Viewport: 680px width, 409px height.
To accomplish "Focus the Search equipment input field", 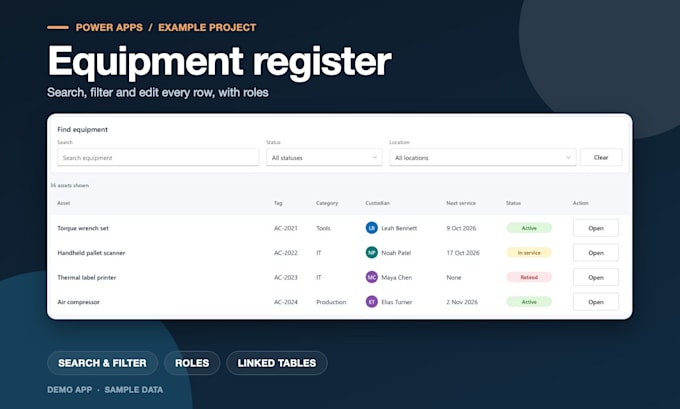I will click(158, 157).
